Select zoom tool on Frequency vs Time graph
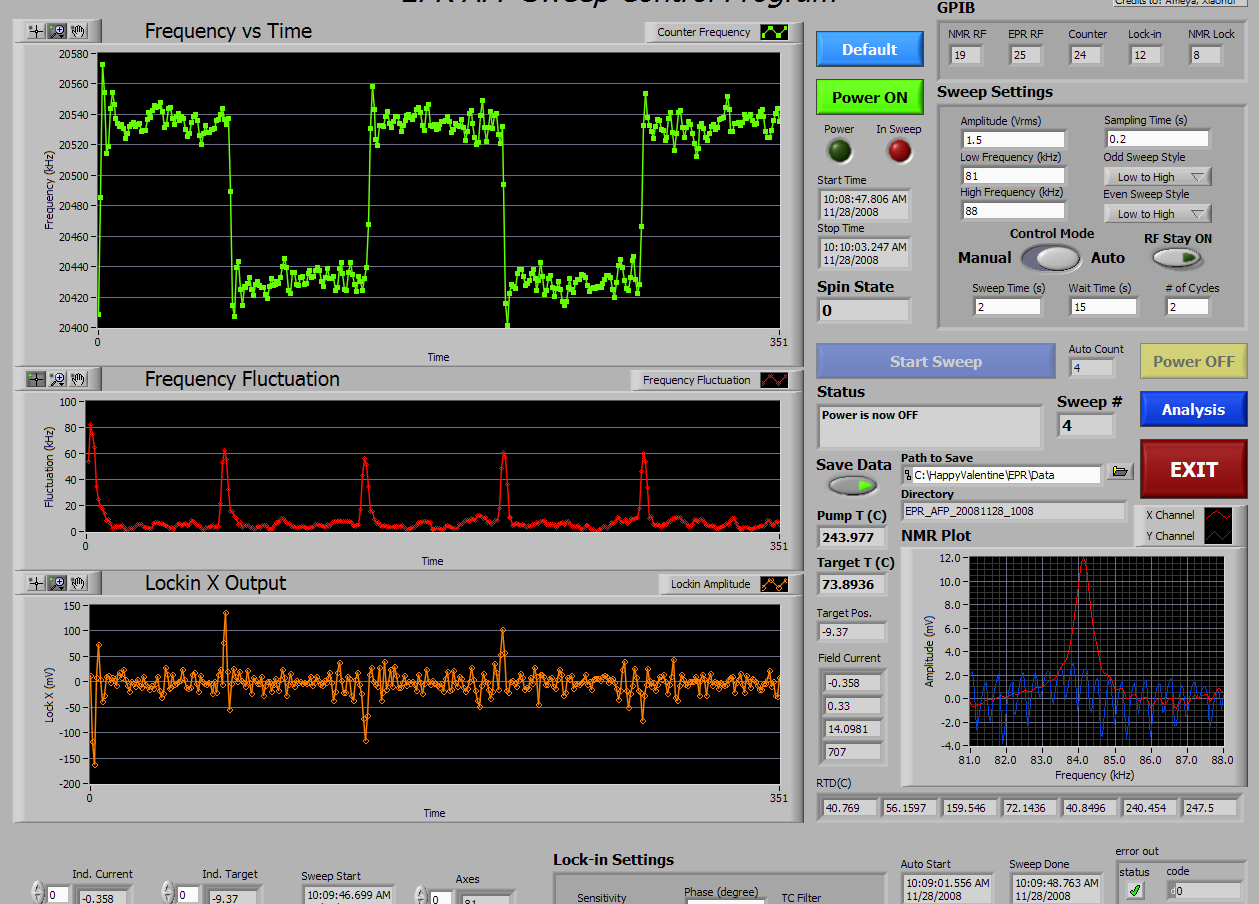The height and width of the screenshot is (904, 1259). [x=57, y=32]
